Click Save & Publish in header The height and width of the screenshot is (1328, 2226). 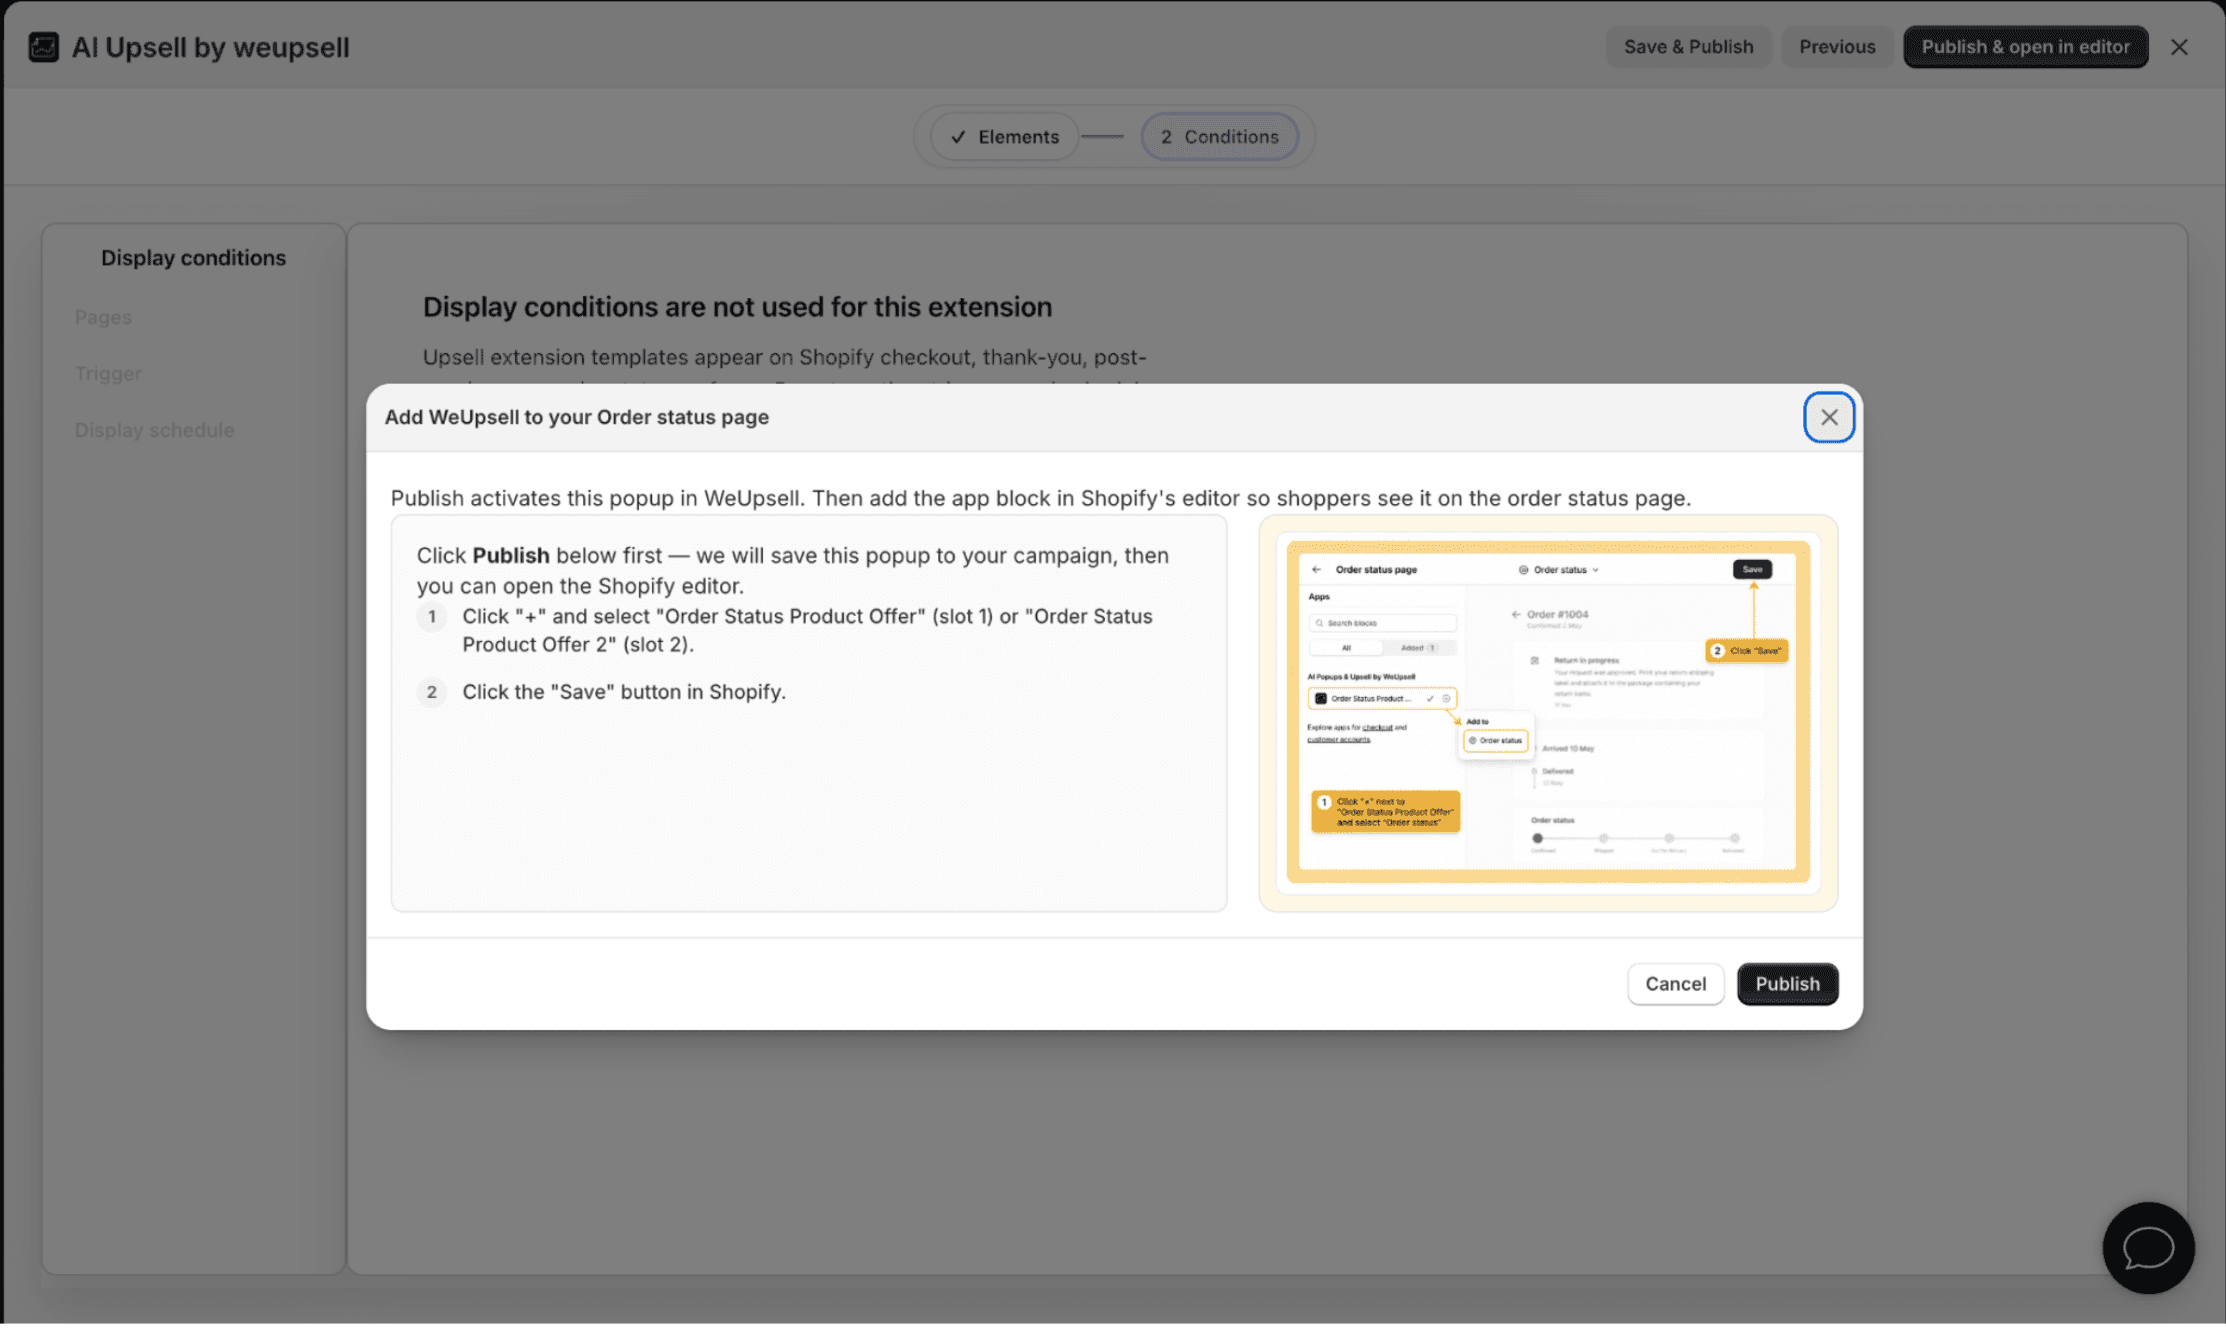point(1688,47)
